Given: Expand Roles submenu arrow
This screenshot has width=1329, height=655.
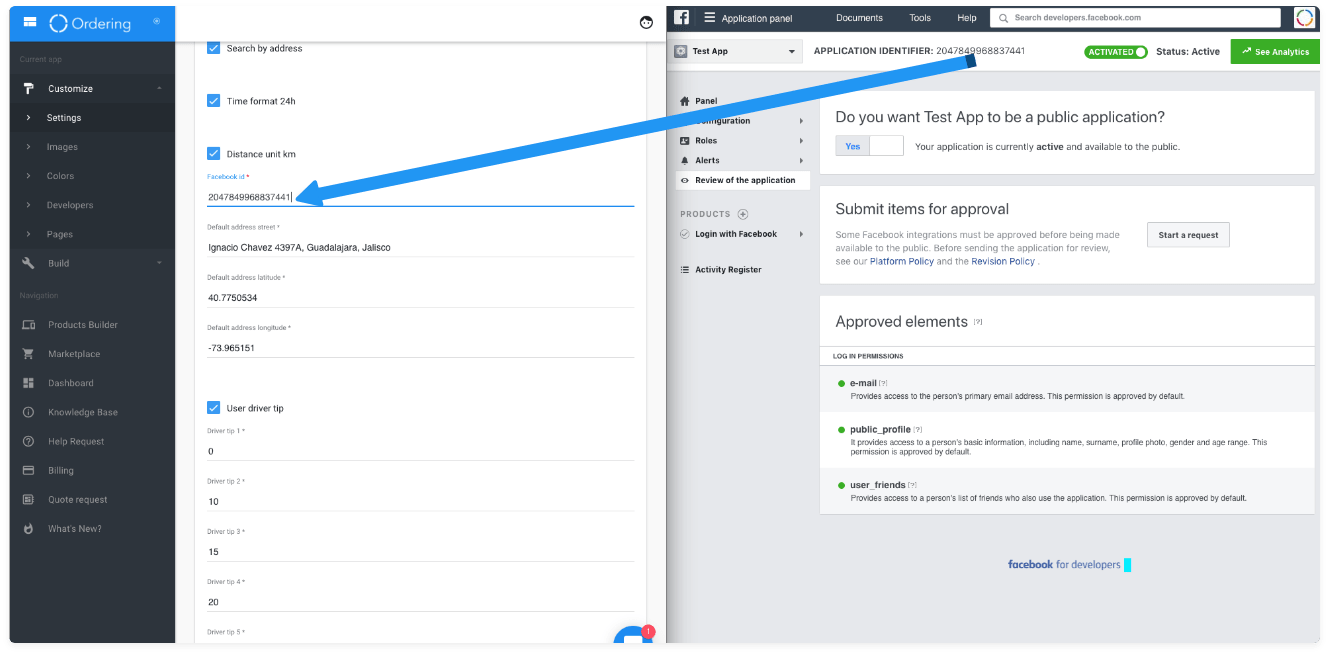Looking at the screenshot, I should pyautogui.click(x=801, y=141).
